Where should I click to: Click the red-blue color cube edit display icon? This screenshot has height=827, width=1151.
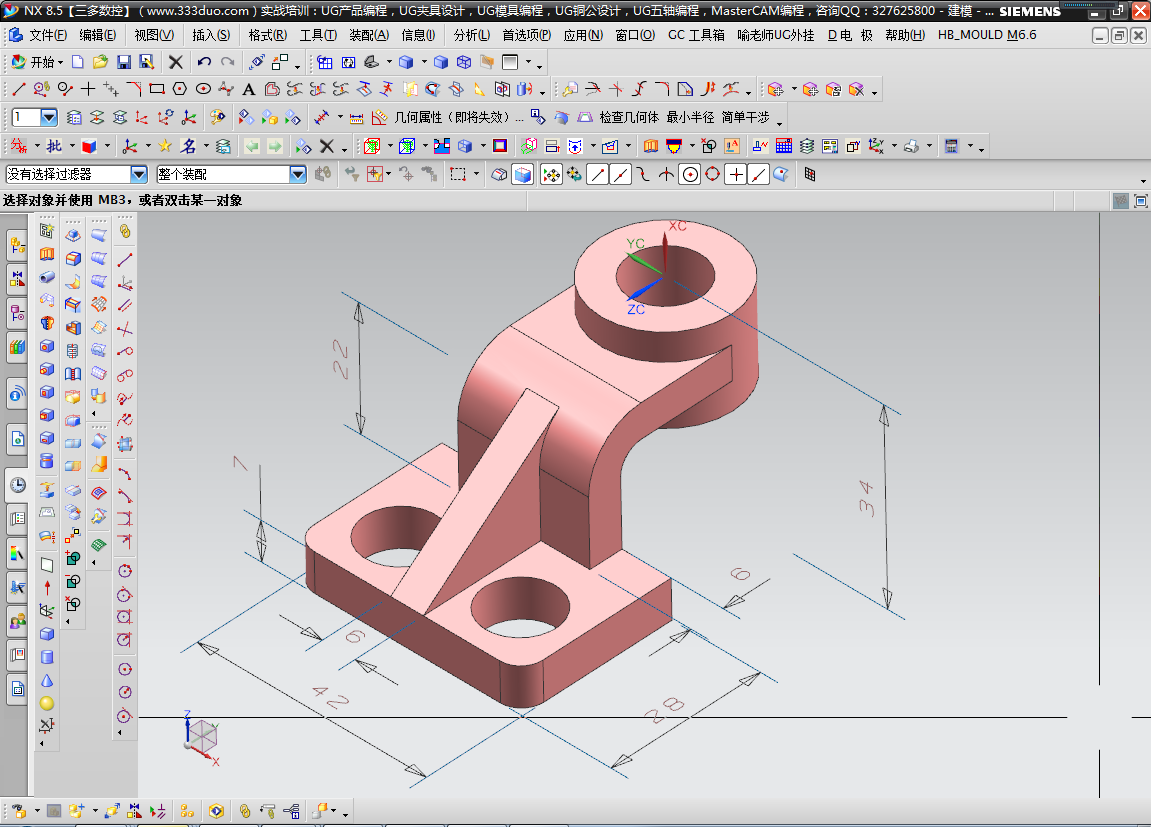click(x=89, y=147)
